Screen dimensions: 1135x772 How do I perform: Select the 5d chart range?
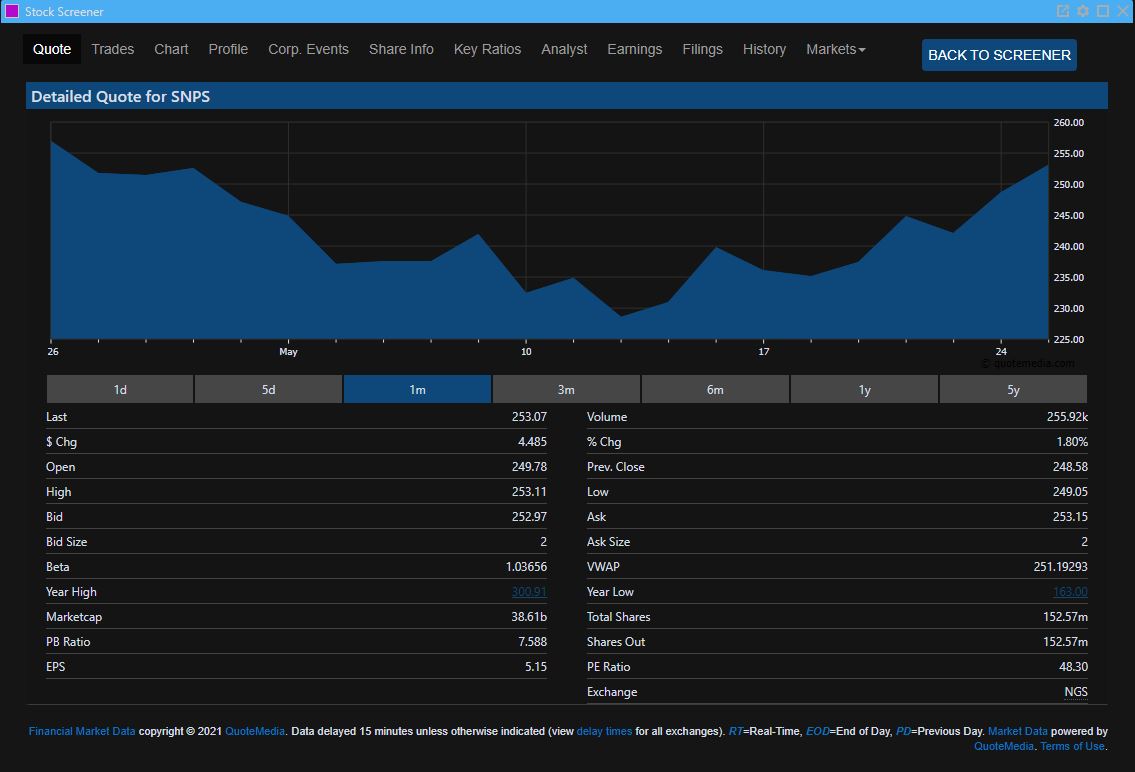tap(268, 389)
